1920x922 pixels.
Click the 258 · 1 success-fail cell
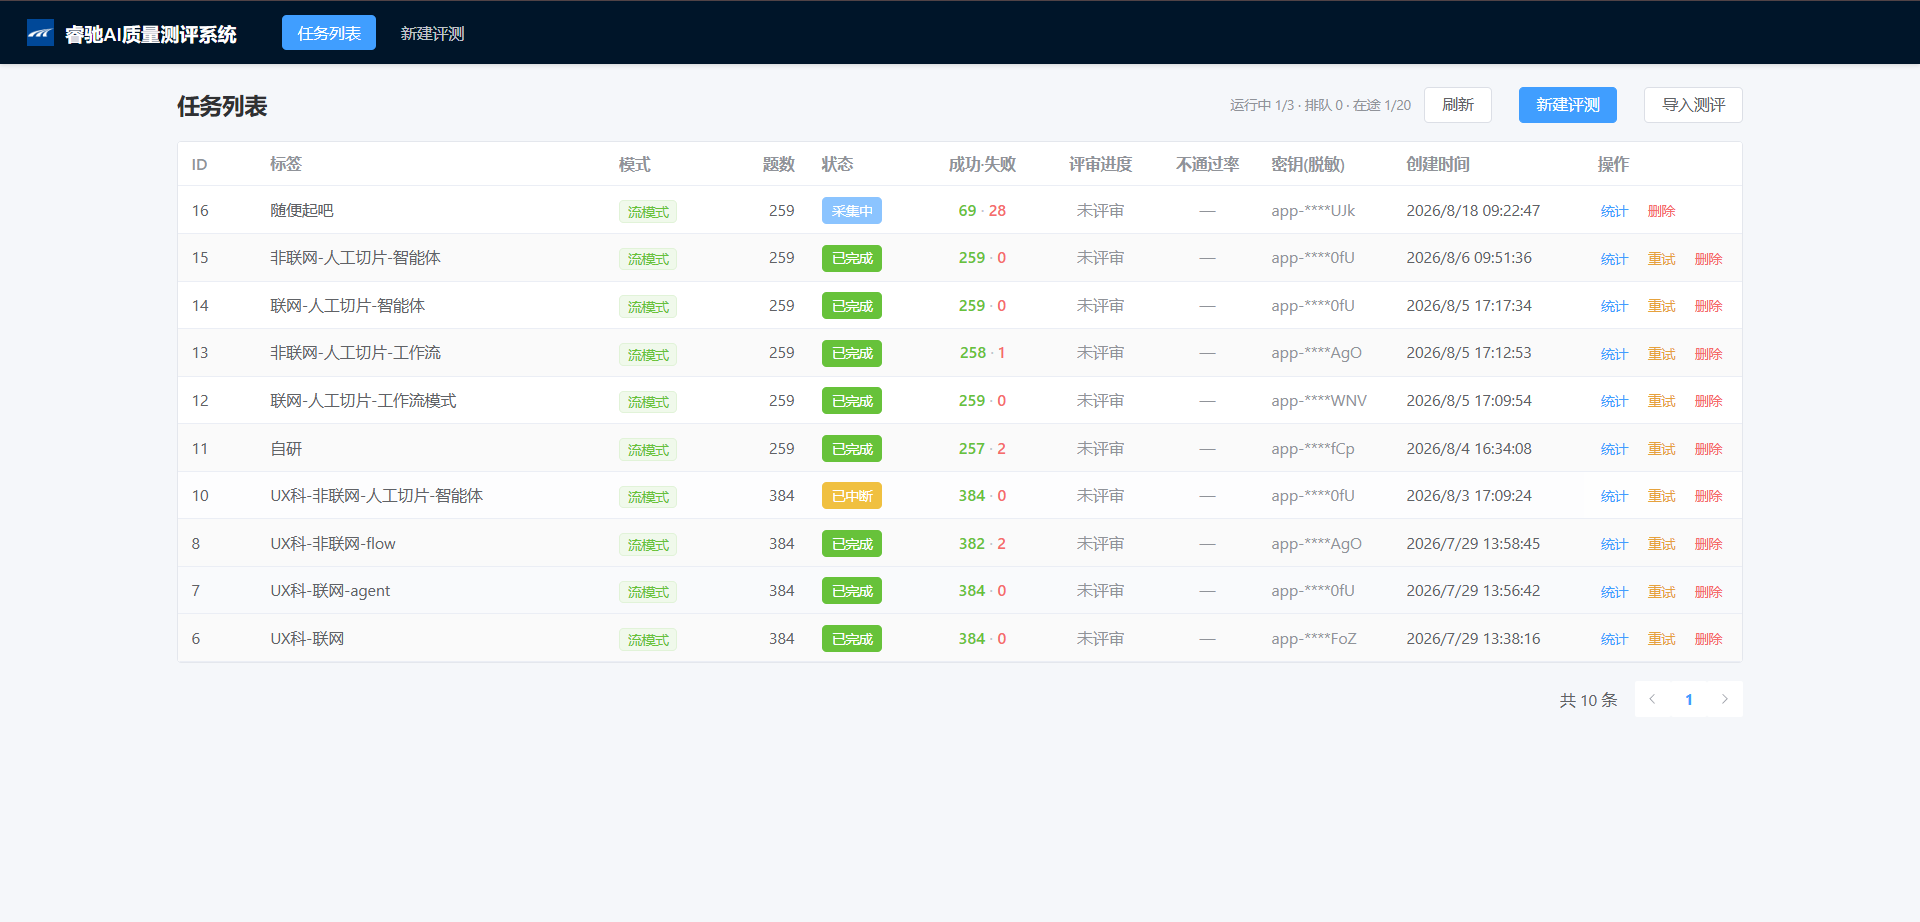982,353
